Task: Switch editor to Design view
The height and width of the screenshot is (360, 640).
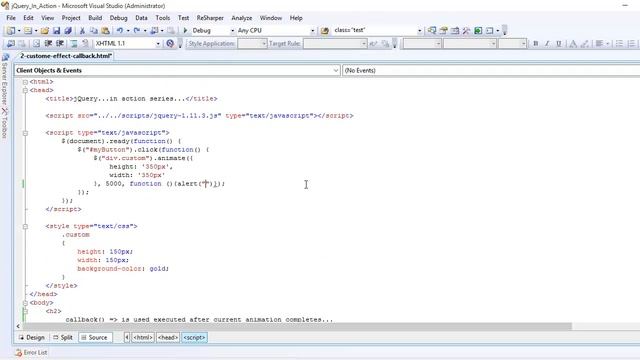Action: 31,338
